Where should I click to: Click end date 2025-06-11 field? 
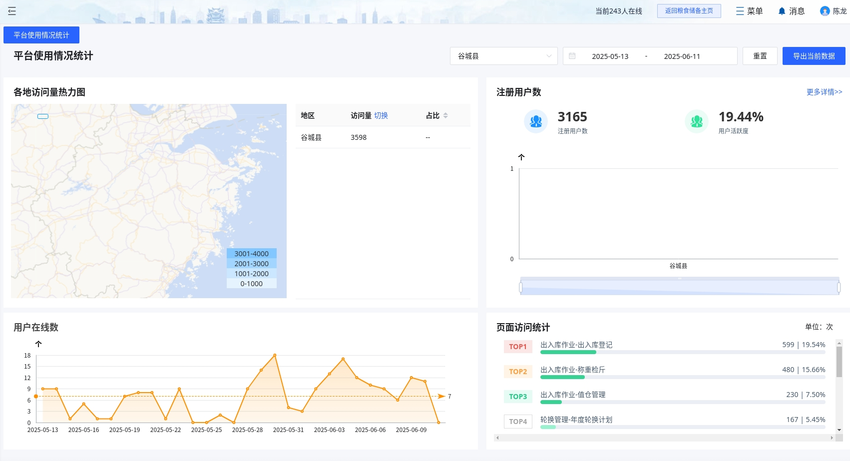coord(682,56)
